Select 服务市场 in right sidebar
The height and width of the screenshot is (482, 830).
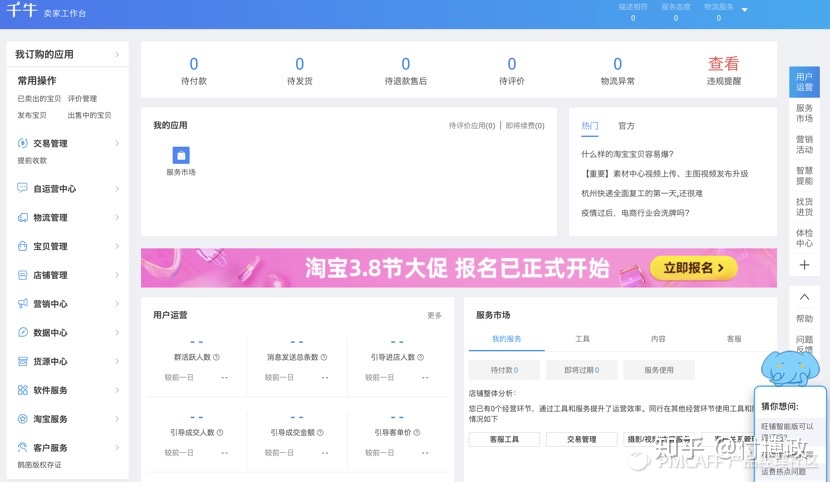804,113
